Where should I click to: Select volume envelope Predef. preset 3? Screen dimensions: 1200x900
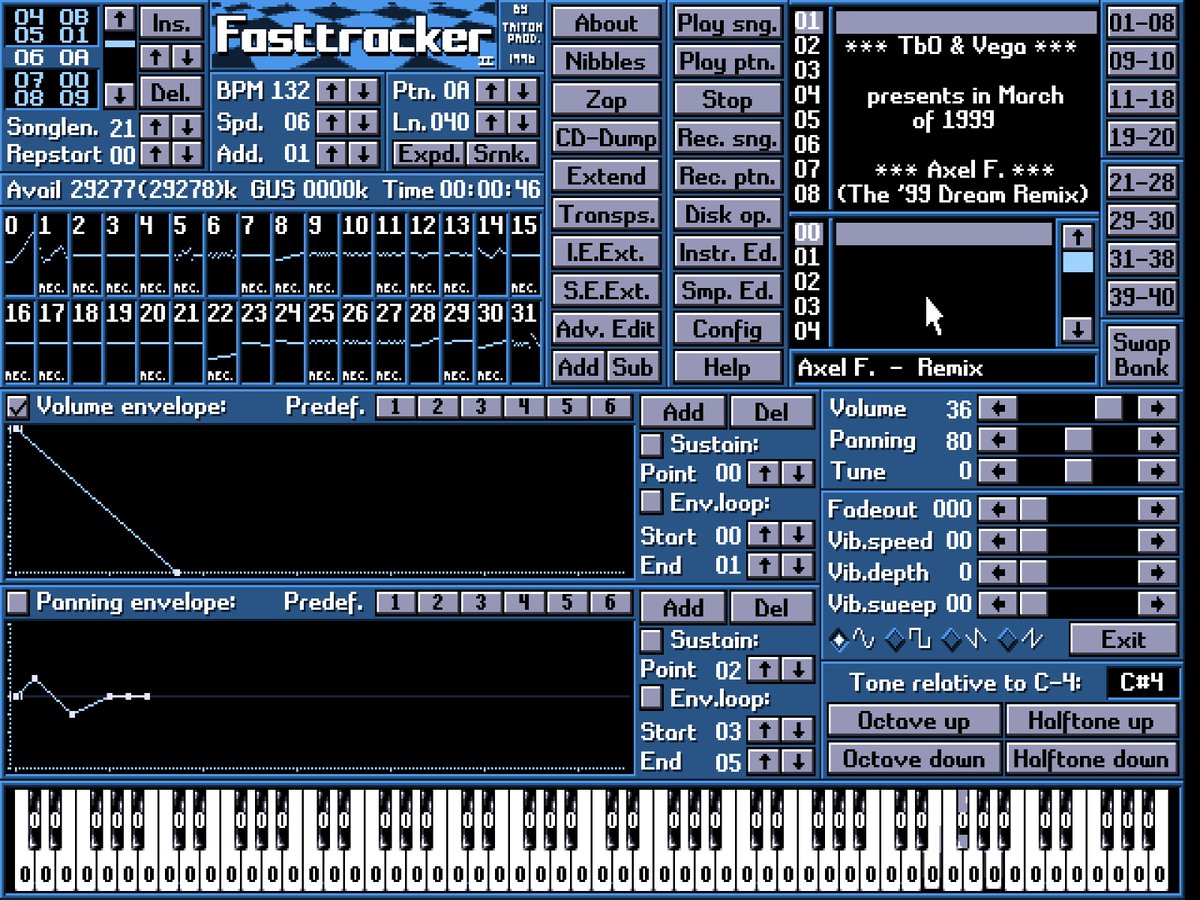[x=481, y=407]
